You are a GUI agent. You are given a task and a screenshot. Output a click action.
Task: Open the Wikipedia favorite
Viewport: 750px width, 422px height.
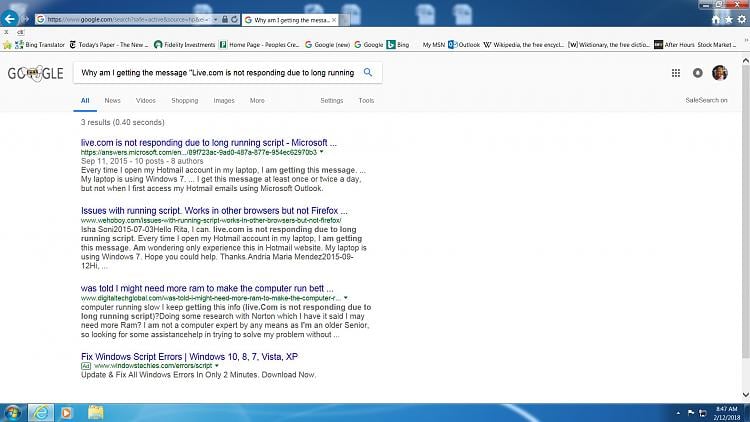coord(524,44)
